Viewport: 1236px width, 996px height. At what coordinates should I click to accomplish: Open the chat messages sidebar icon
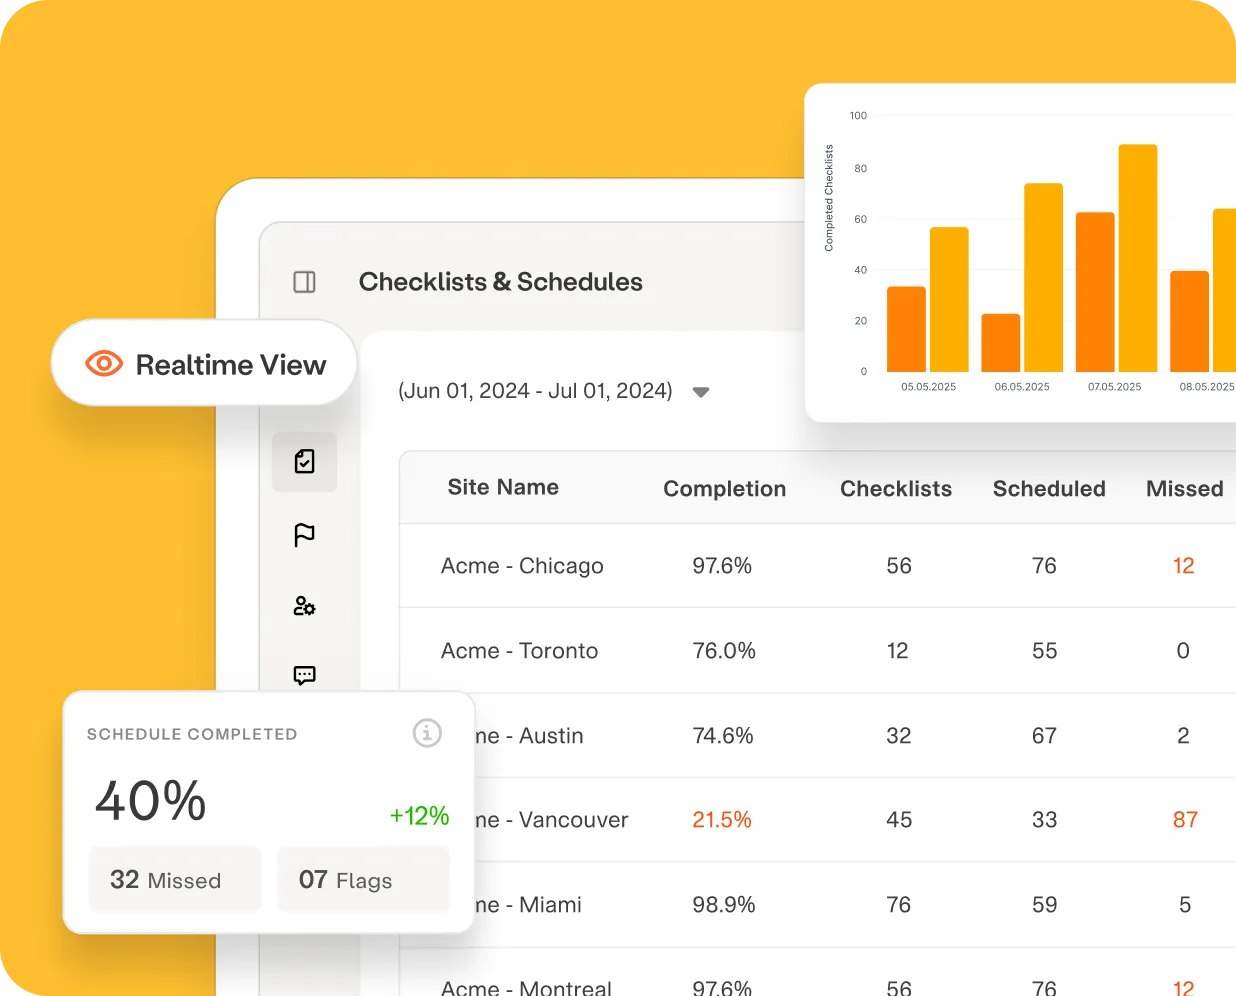[x=305, y=675]
